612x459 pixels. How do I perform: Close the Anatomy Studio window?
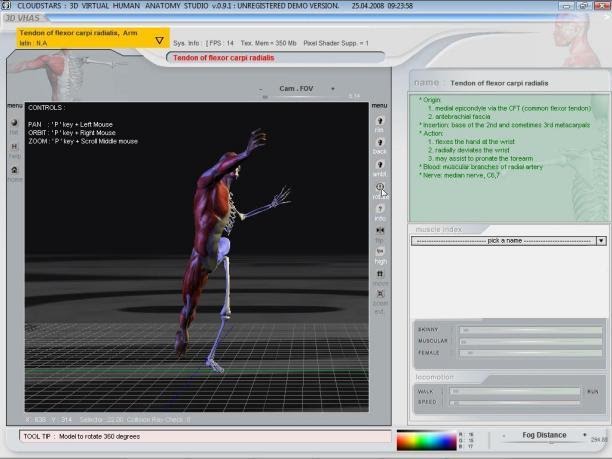click(x=602, y=6)
